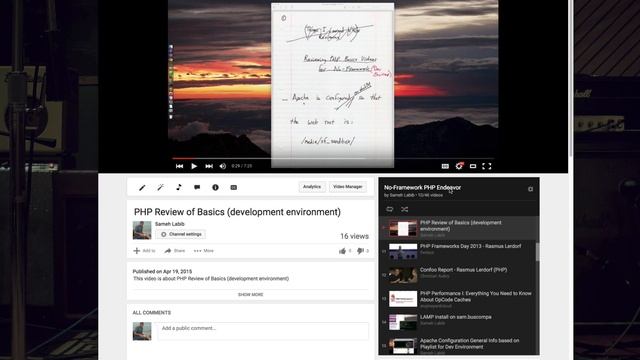Seek on the video progress bar
This screenshot has height=360, width=640.
coord(333,158)
